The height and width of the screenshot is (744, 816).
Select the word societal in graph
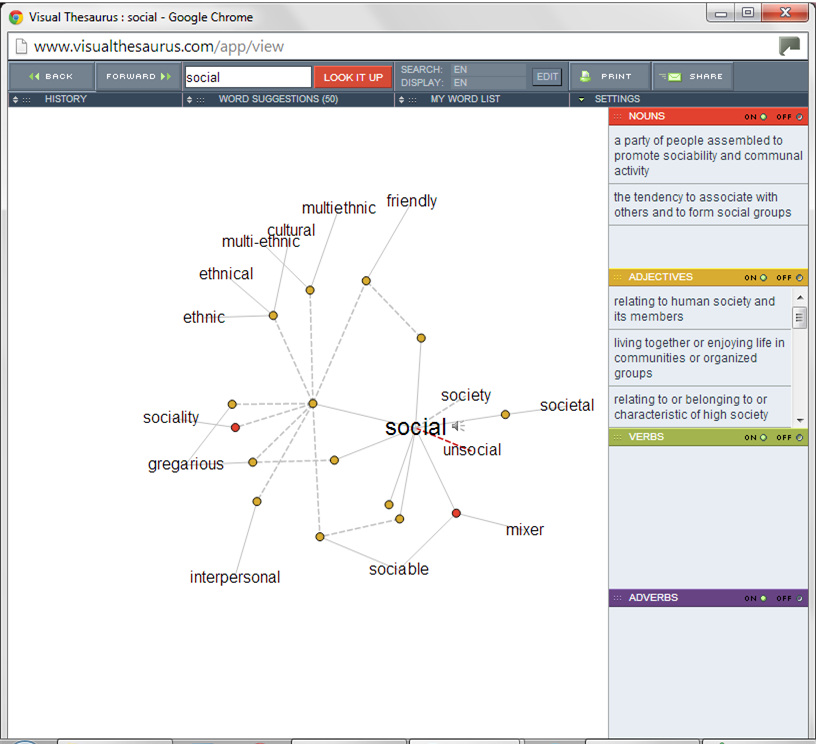coord(567,405)
